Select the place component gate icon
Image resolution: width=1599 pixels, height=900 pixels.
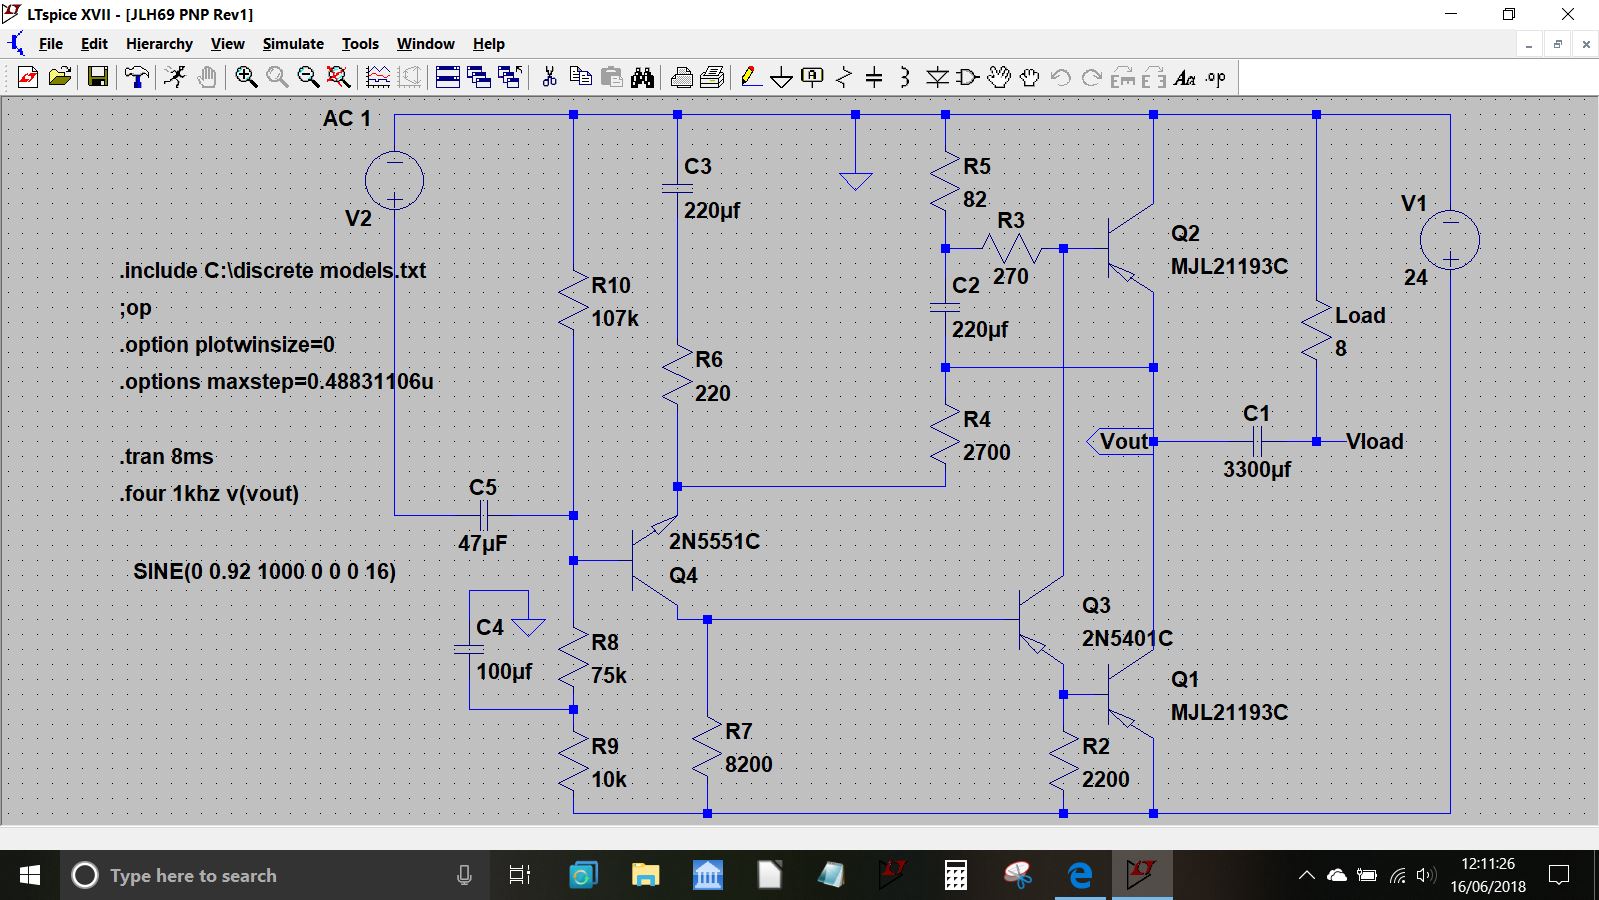(x=968, y=77)
